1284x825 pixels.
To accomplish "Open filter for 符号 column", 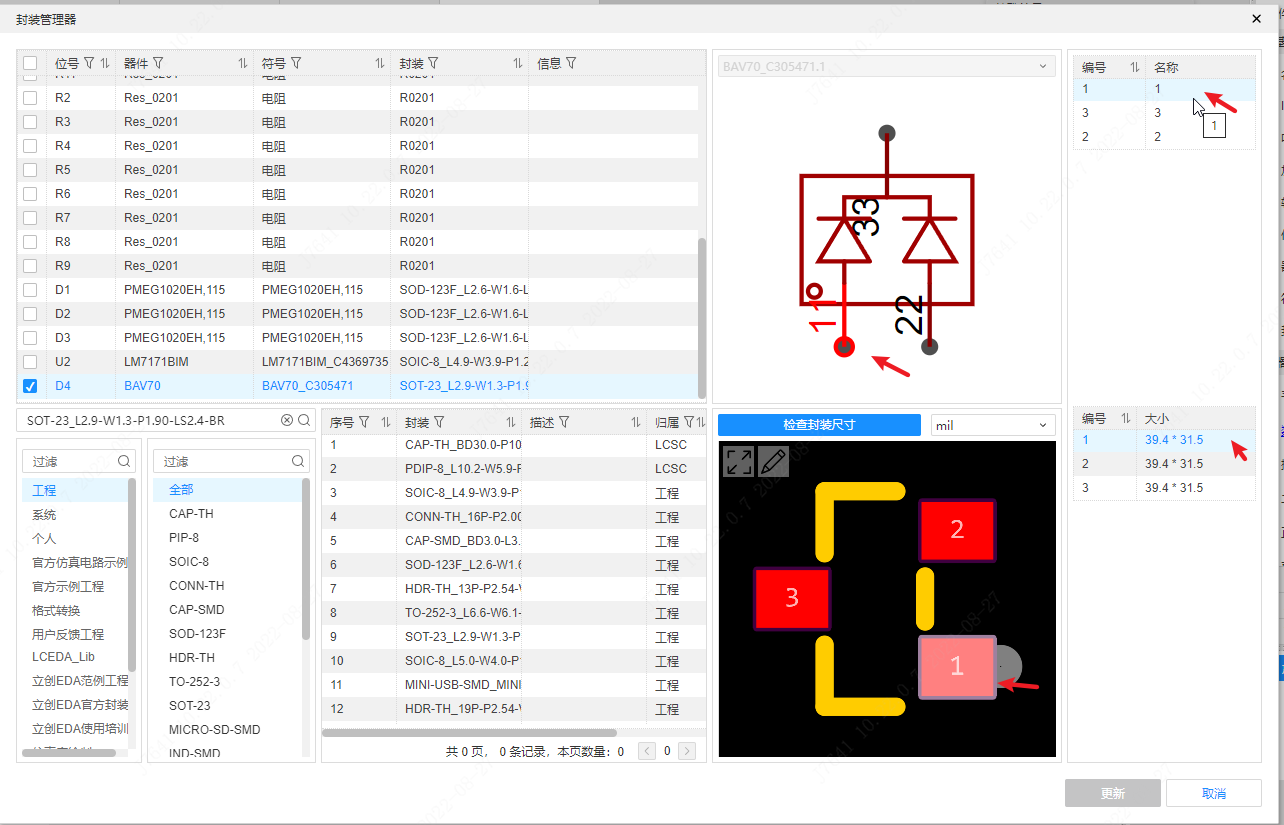I will pyautogui.click(x=296, y=63).
